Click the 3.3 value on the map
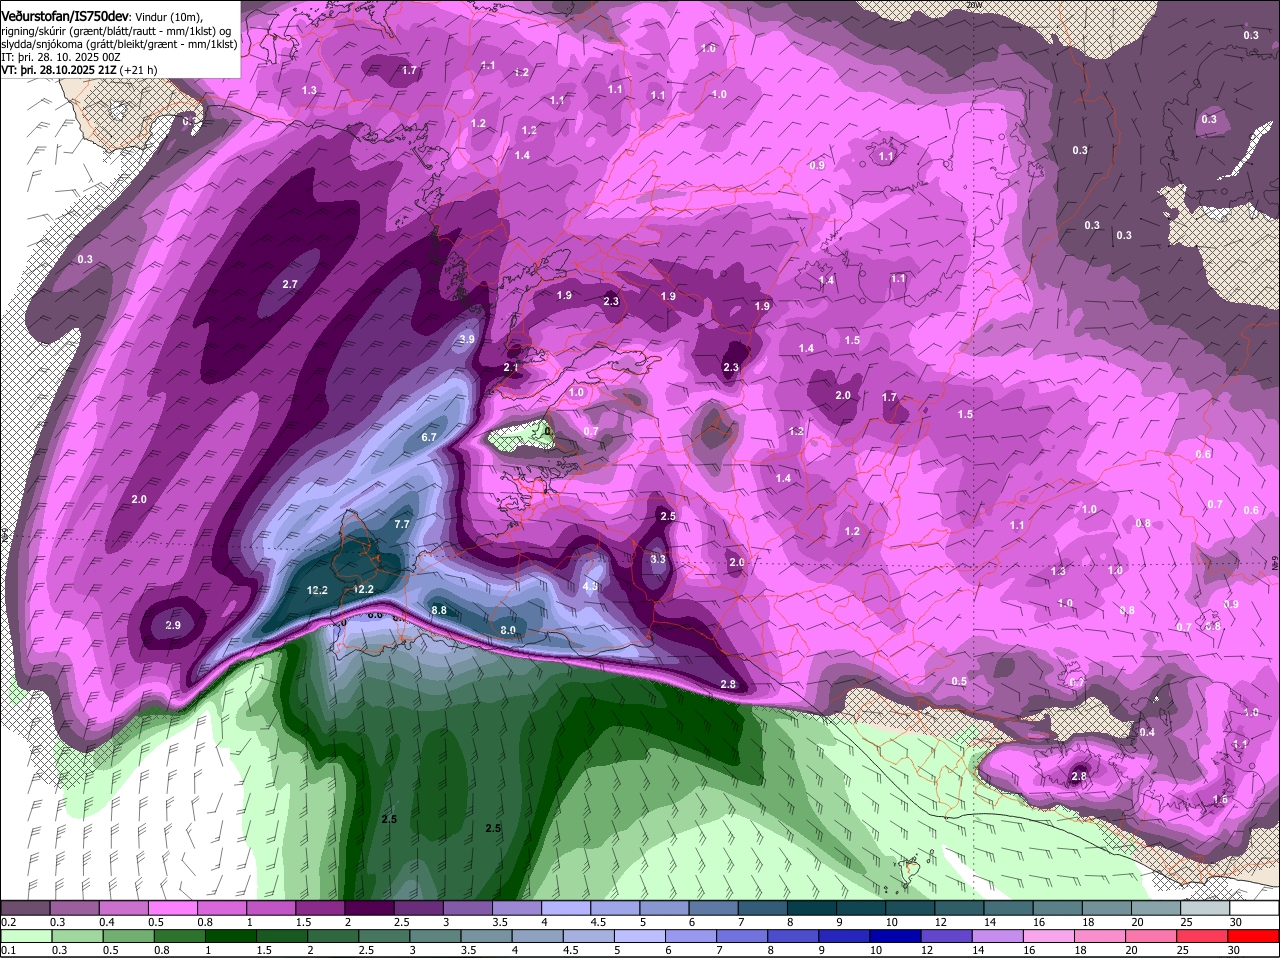The image size is (1280, 958). [658, 560]
